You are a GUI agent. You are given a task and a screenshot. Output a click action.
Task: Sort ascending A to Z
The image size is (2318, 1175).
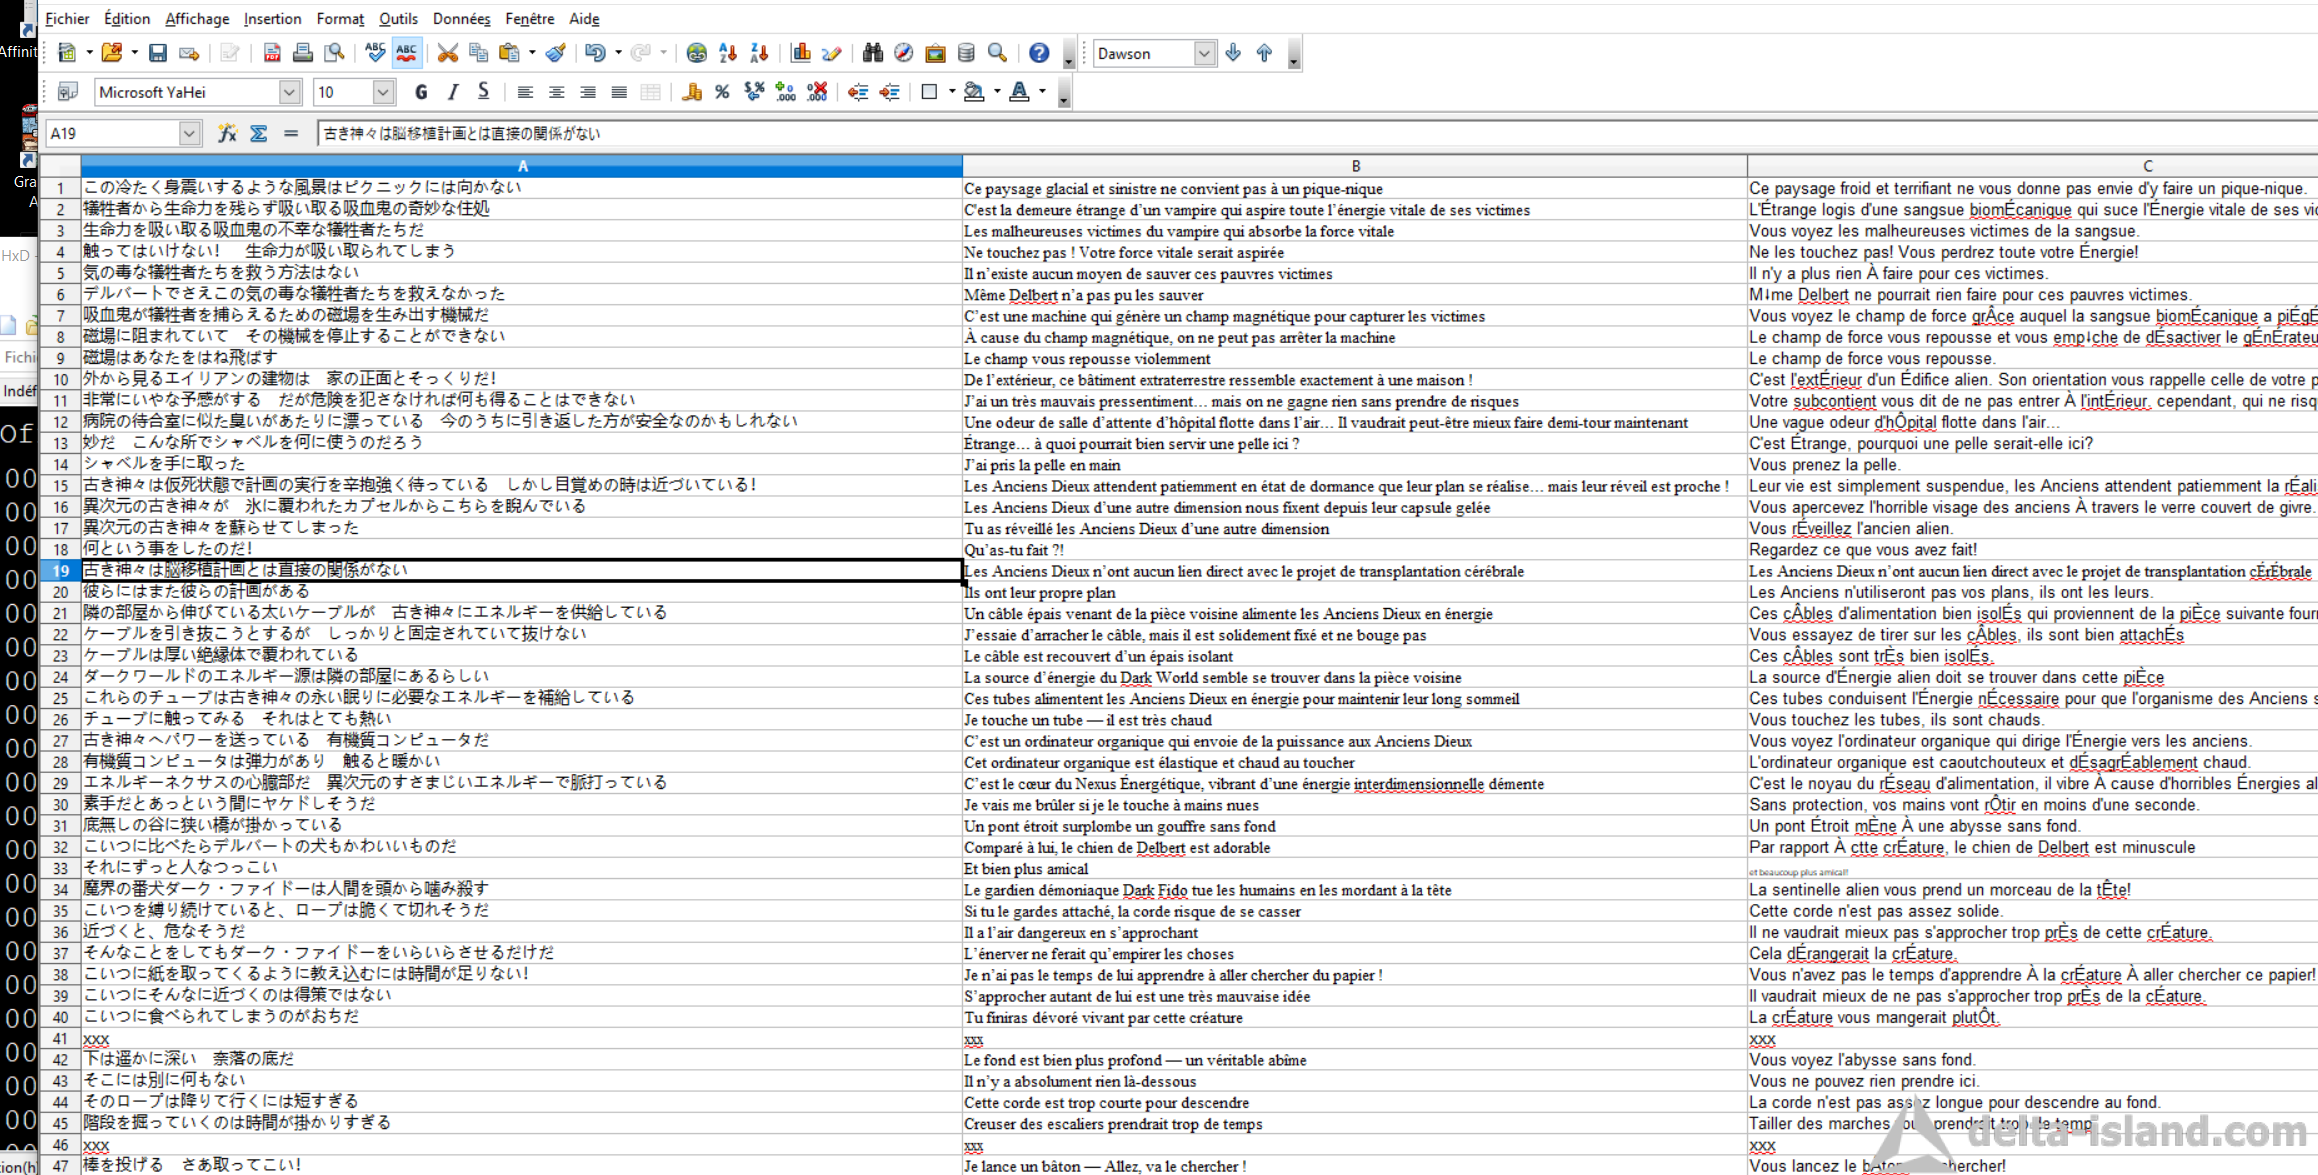pyautogui.click(x=728, y=53)
